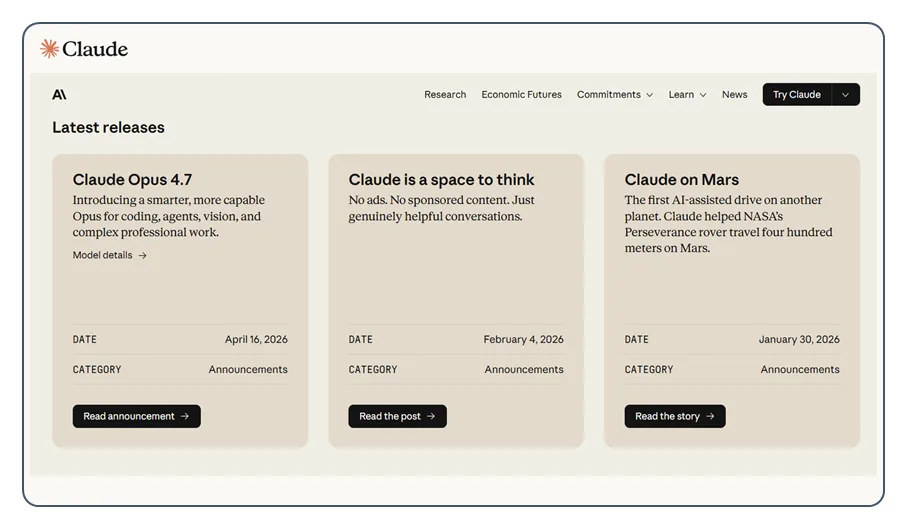The height and width of the screenshot is (529, 907).
Task: Open Economic Futures in the navigation
Action: tap(521, 94)
